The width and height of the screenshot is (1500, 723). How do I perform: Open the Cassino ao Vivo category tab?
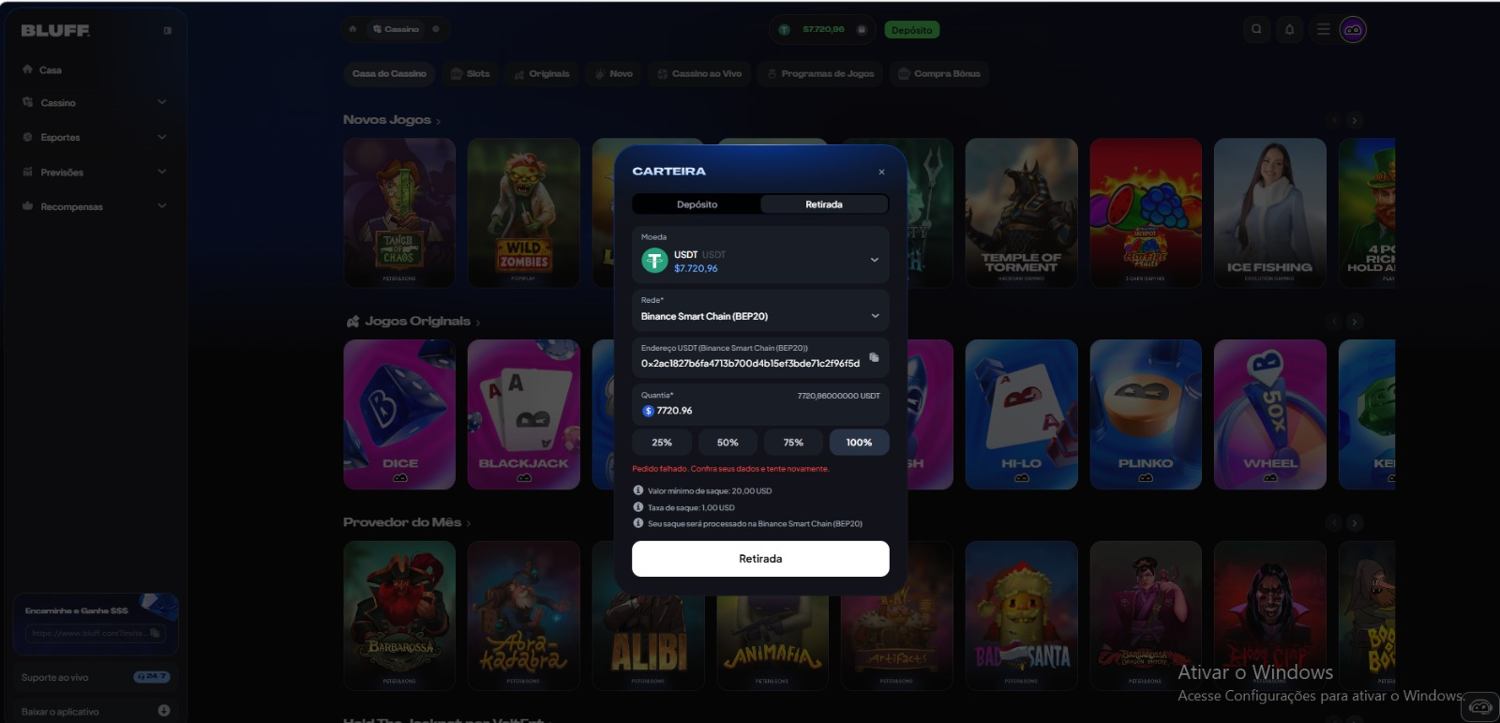[x=699, y=74]
